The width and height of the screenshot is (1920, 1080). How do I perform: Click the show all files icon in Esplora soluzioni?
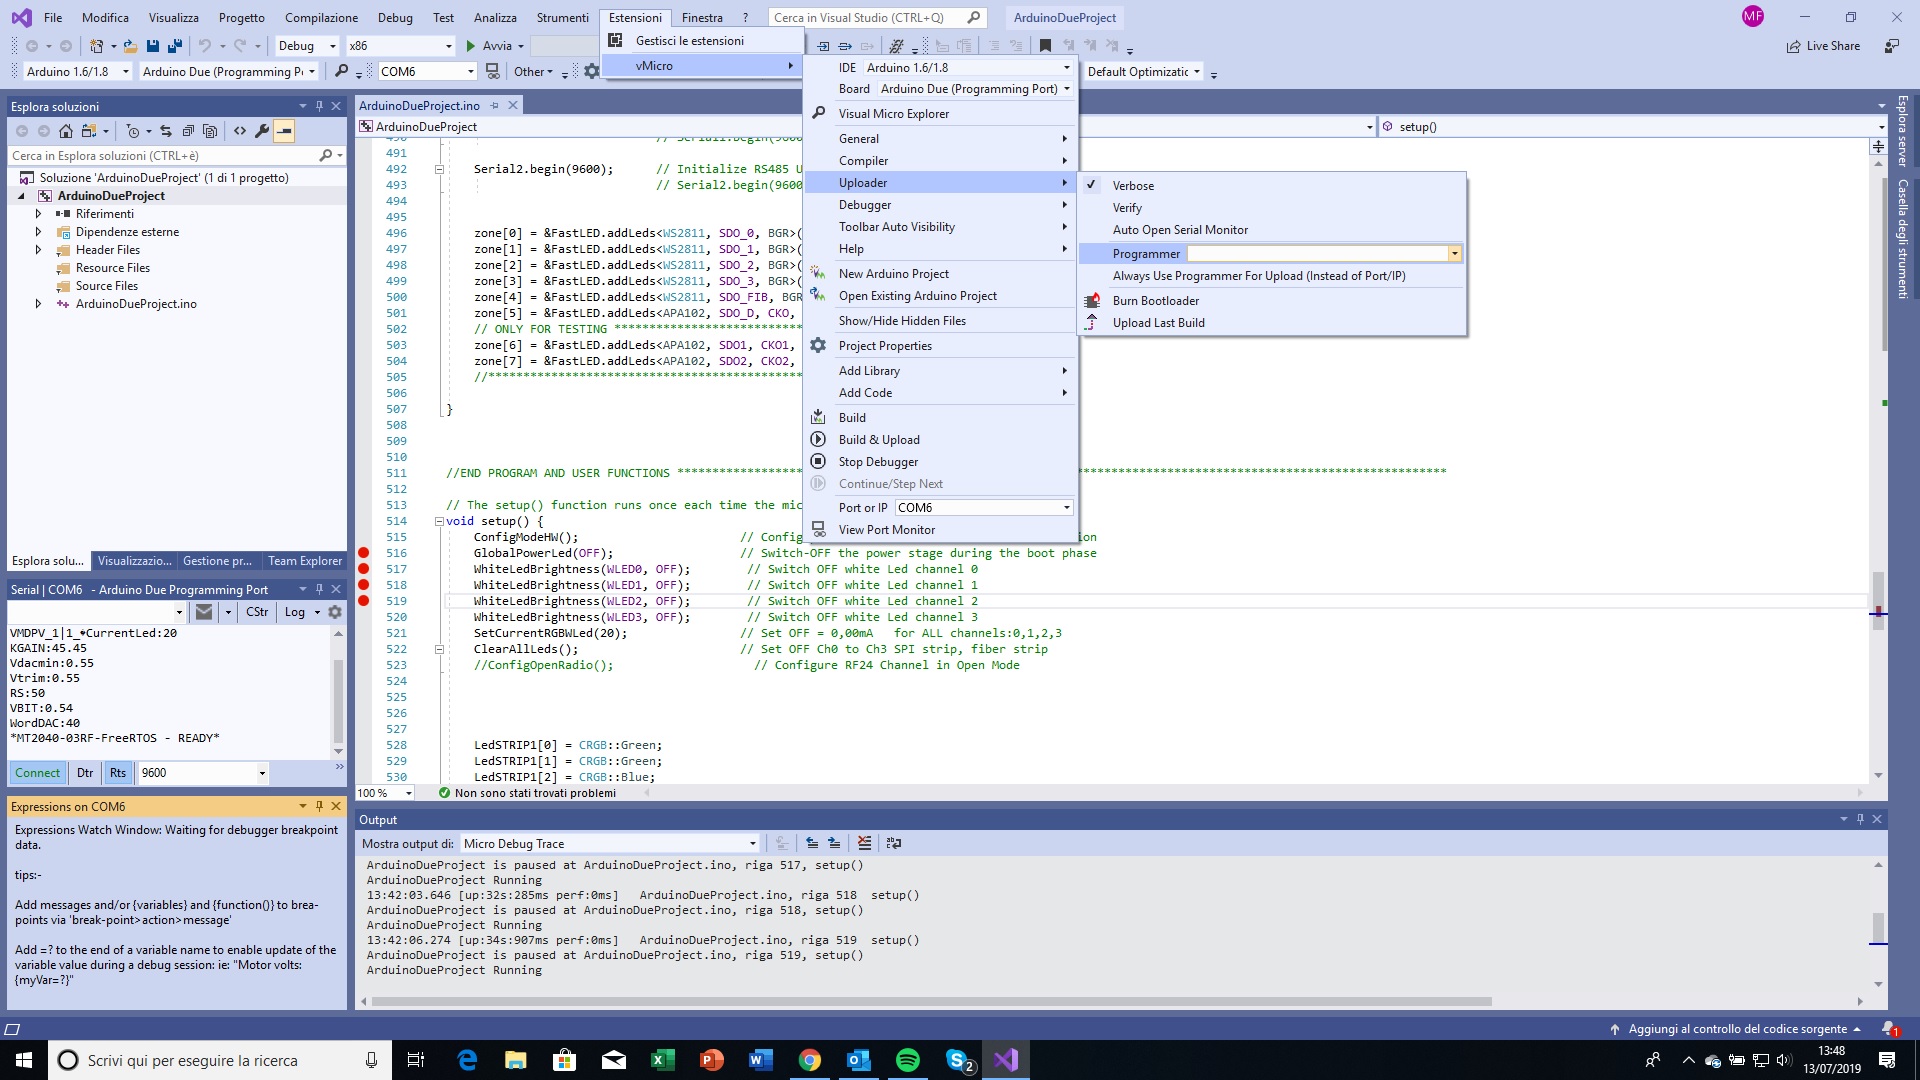210,131
